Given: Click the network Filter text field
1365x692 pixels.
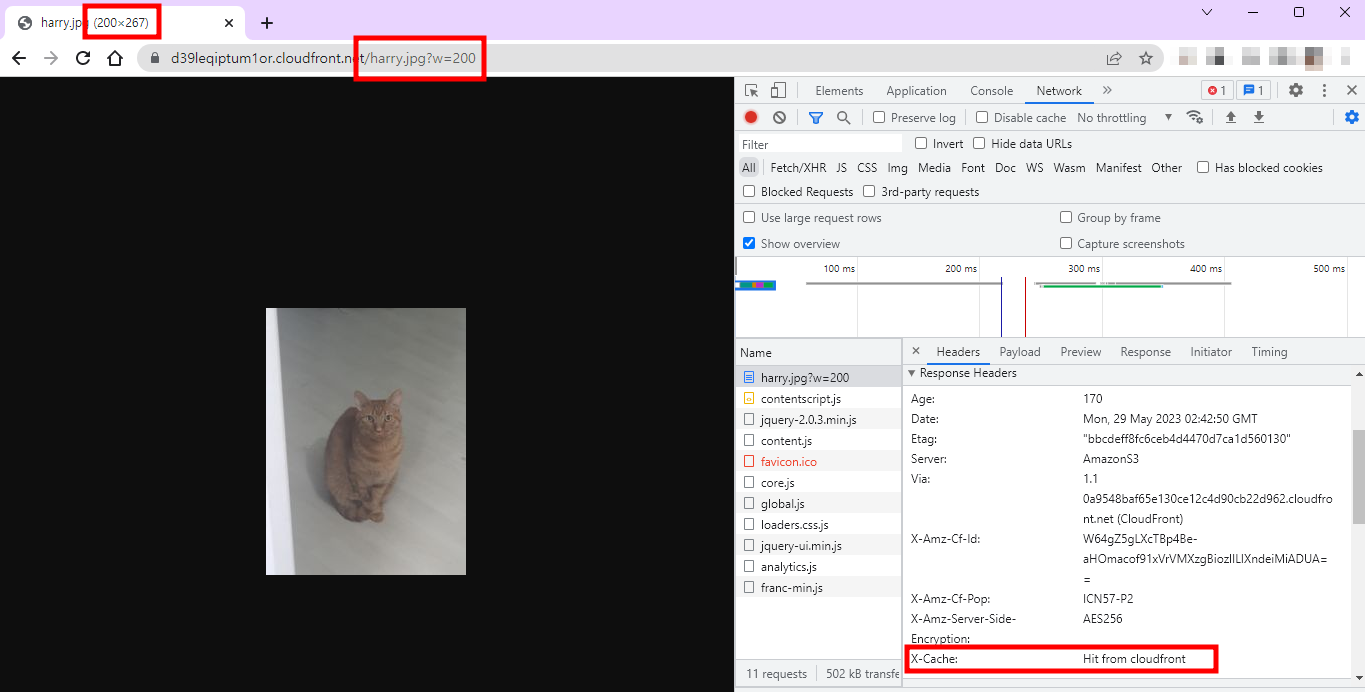Looking at the screenshot, I should (820, 144).
